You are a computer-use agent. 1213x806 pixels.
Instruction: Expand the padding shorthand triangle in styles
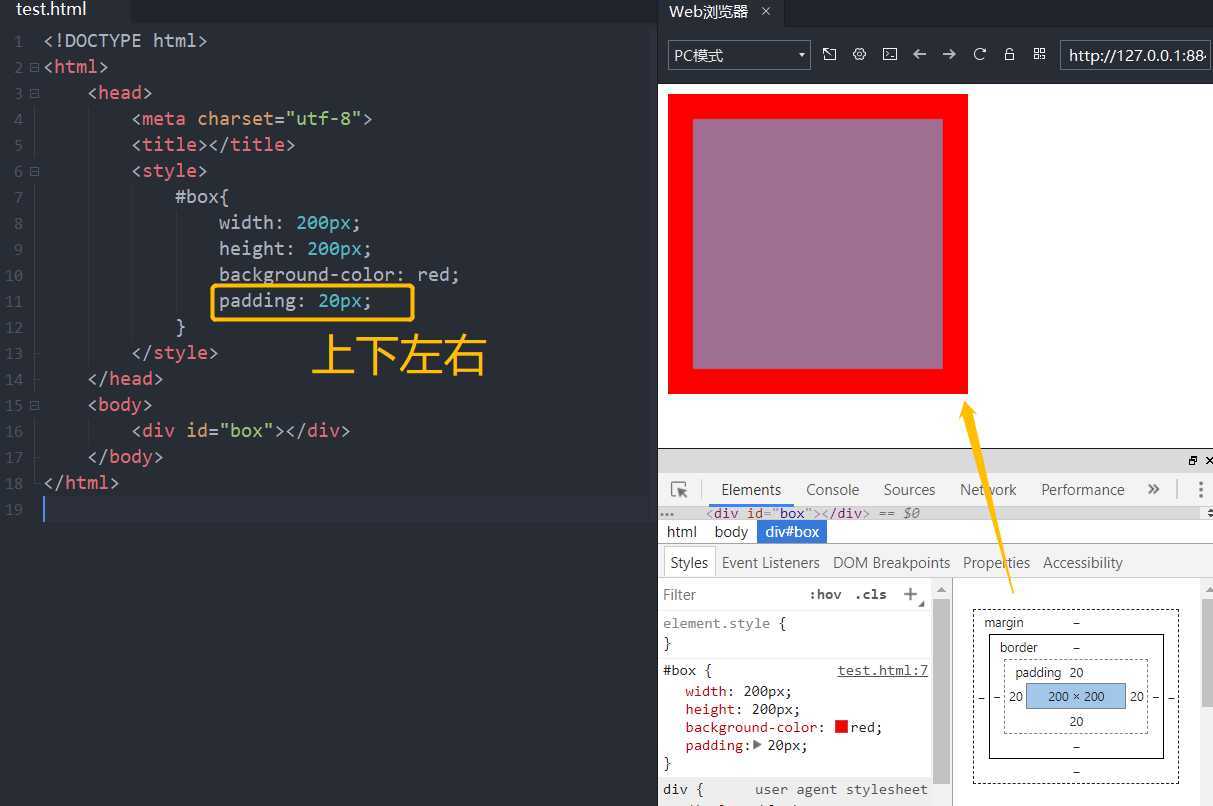pyautogui.click(x=757, y=745)
